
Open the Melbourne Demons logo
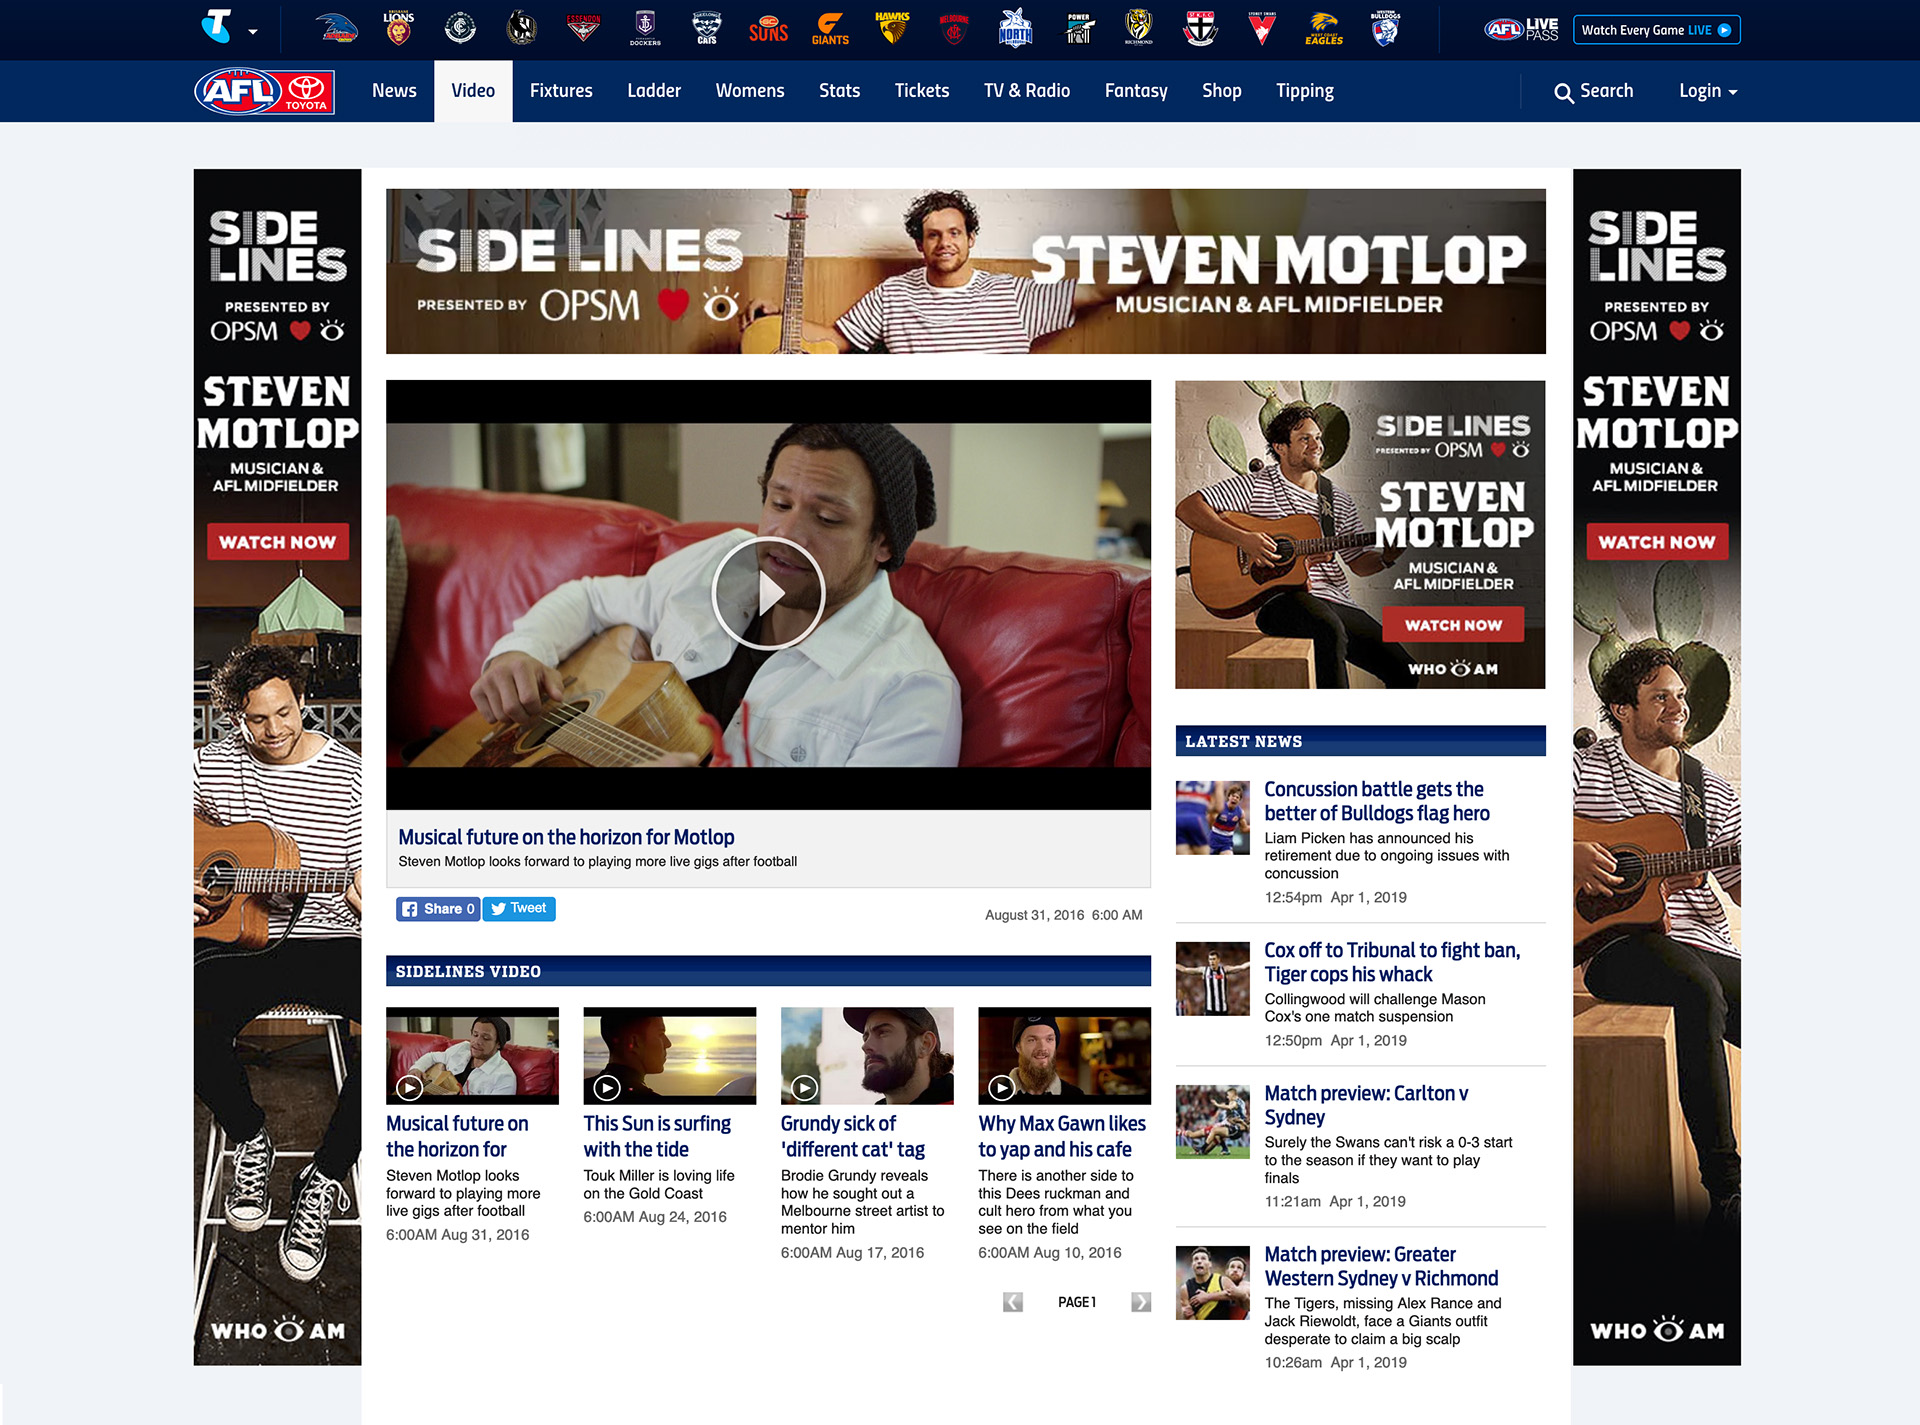click(954, 28)
